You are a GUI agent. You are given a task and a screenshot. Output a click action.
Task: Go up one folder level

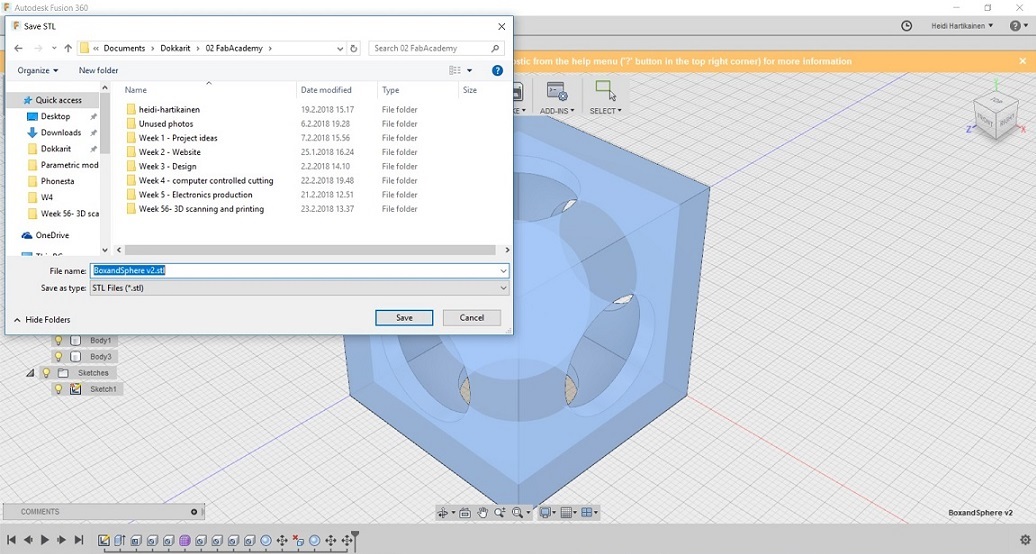tap(68, 48)
